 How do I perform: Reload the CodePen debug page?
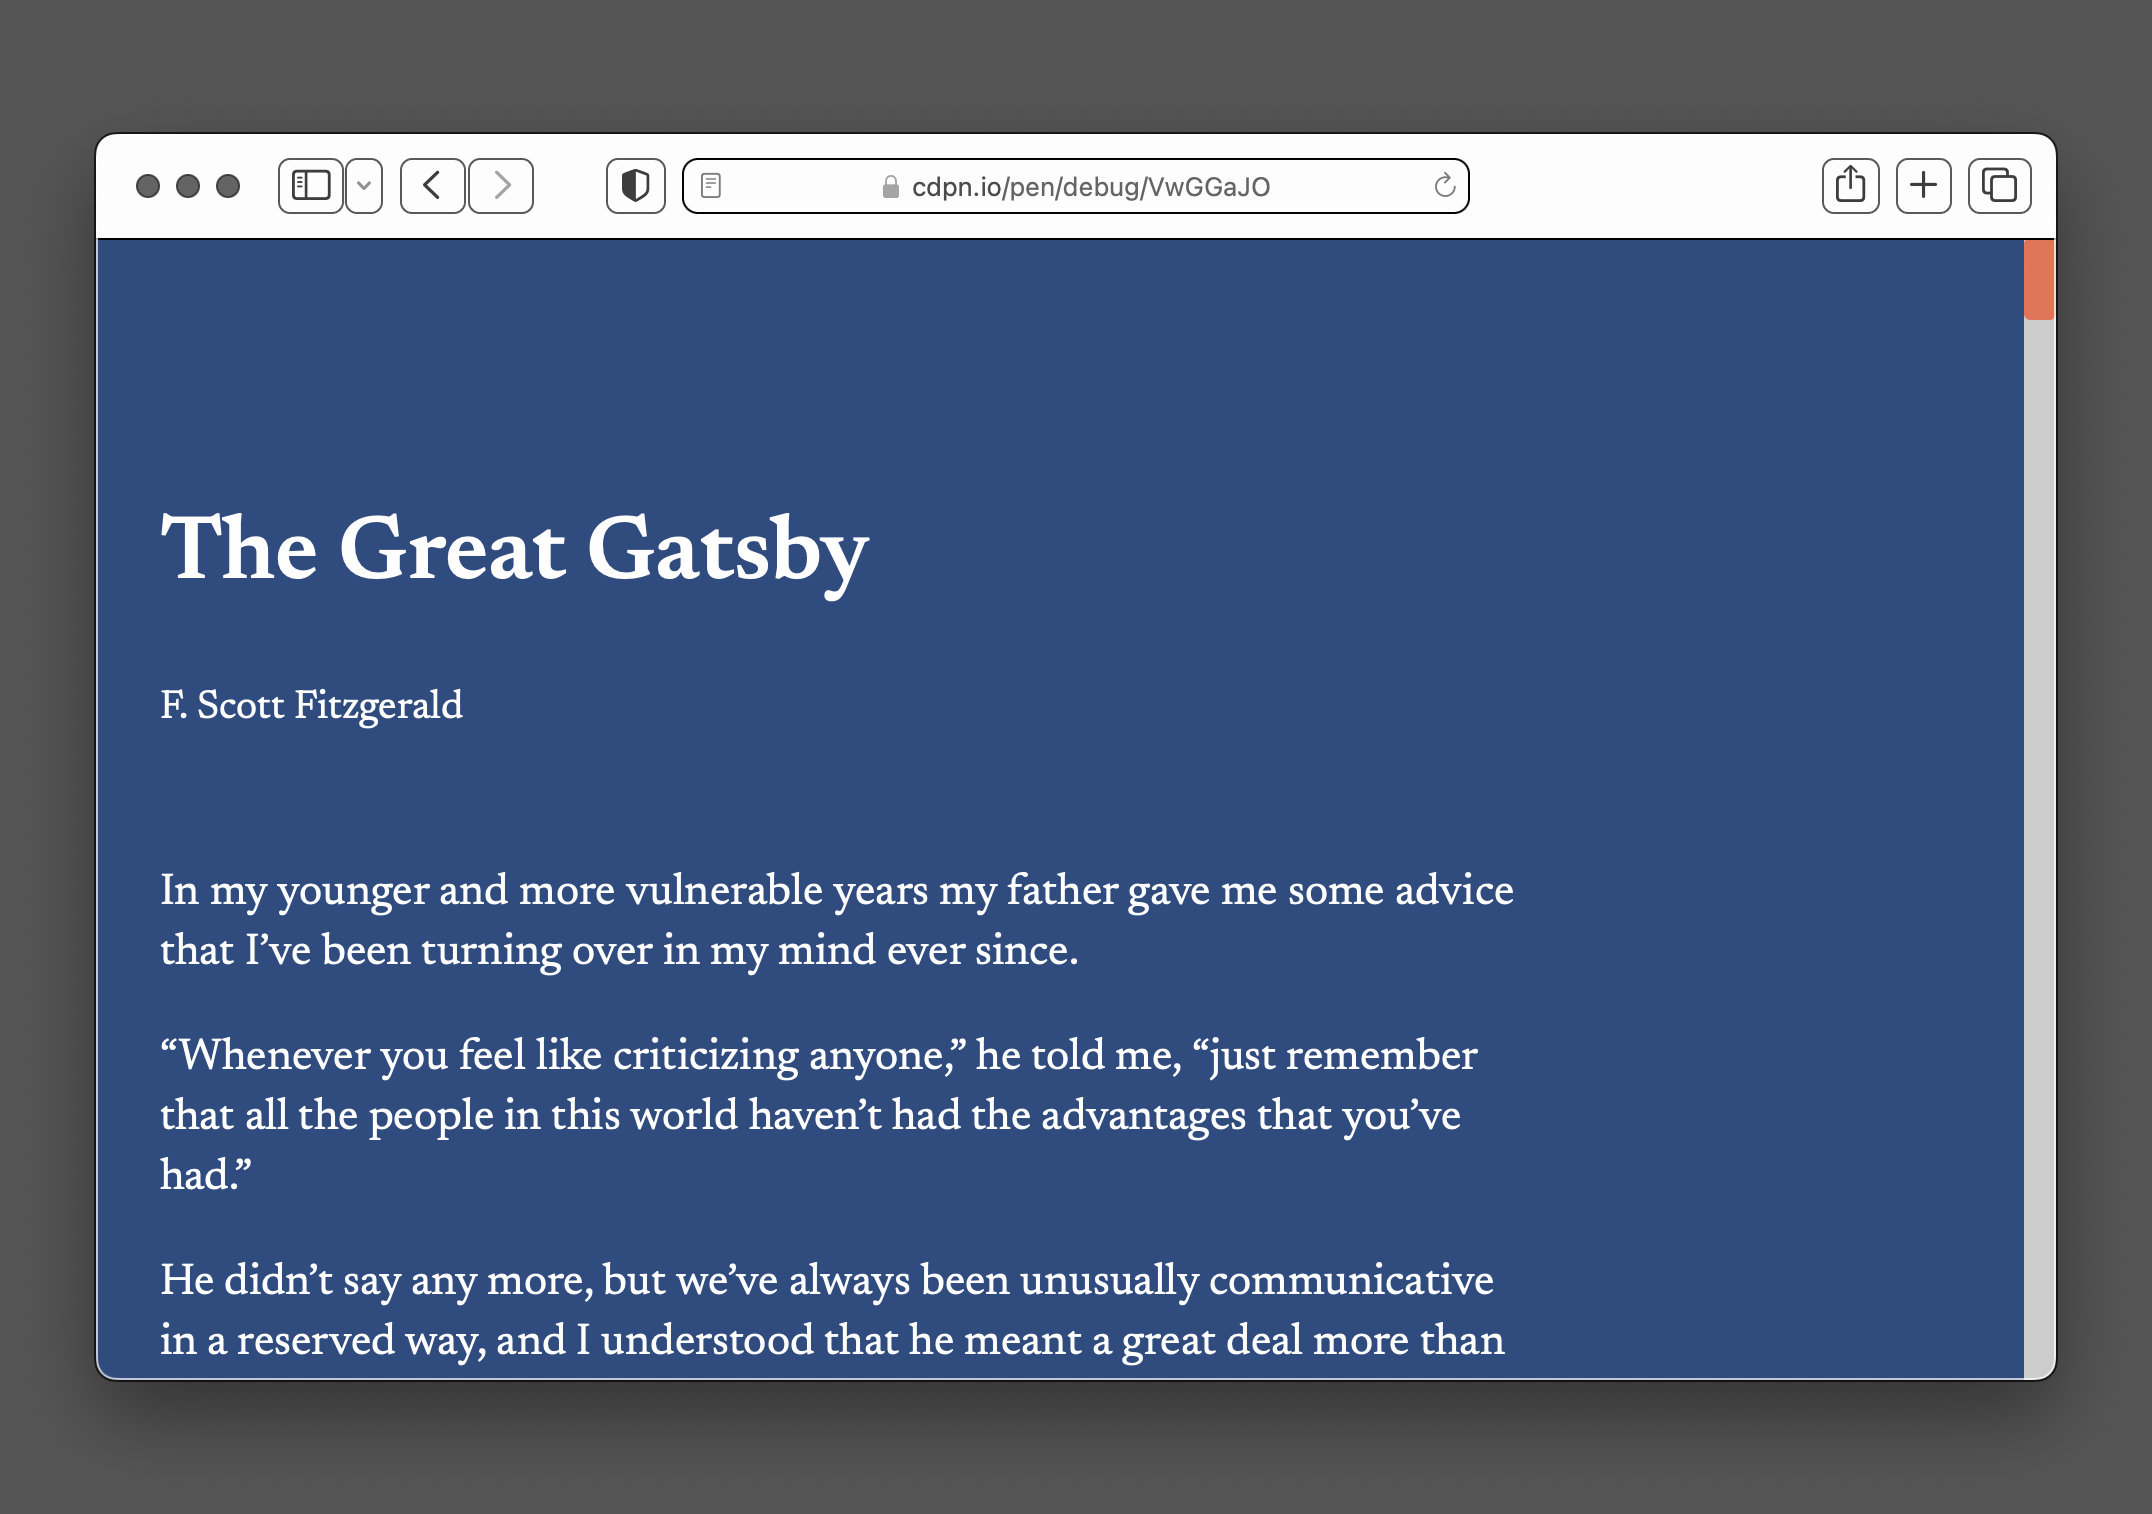[x=1443, y=185]
